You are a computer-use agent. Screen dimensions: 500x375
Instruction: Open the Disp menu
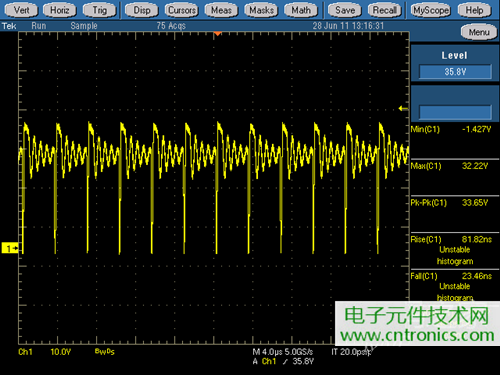click(142, 10)
